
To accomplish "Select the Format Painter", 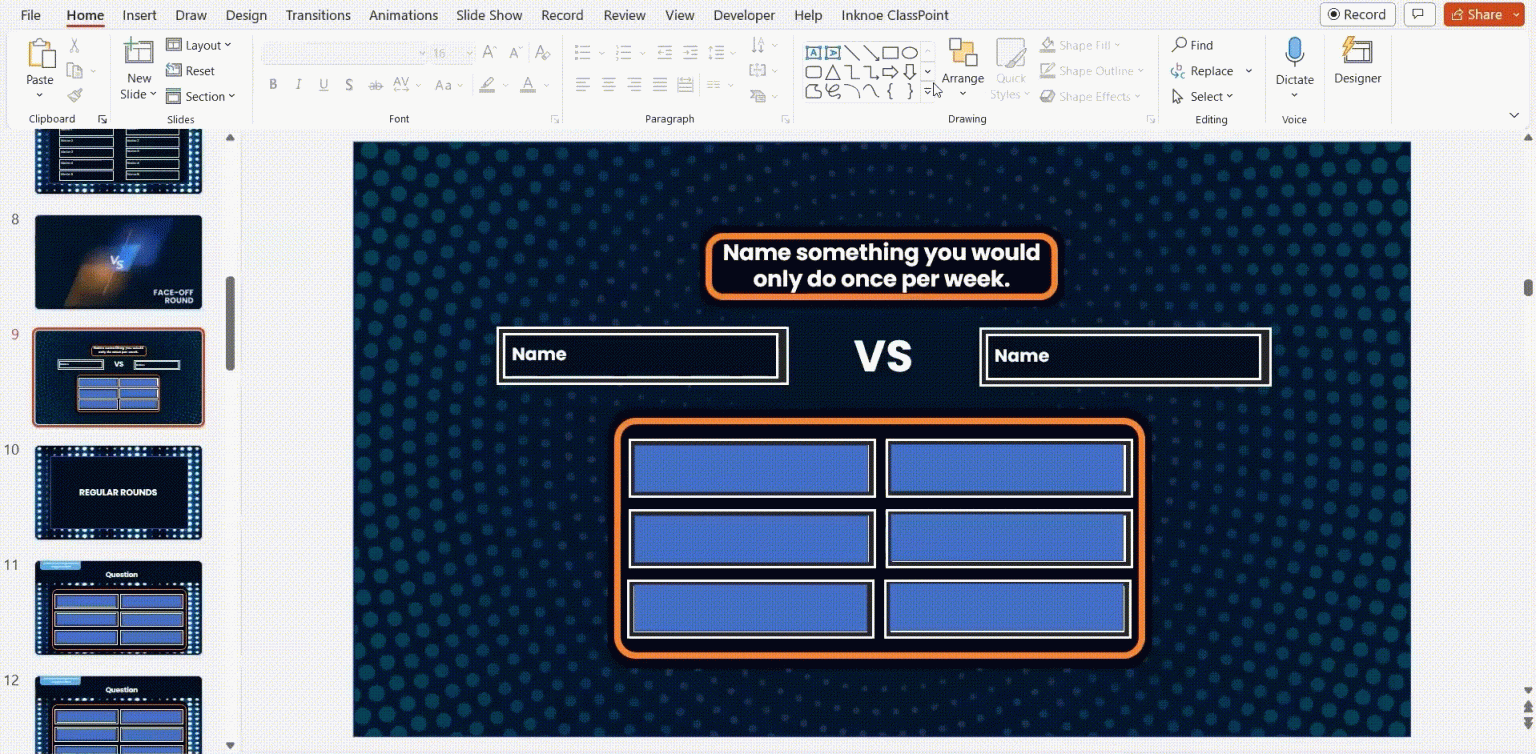I will coord(74,95).
